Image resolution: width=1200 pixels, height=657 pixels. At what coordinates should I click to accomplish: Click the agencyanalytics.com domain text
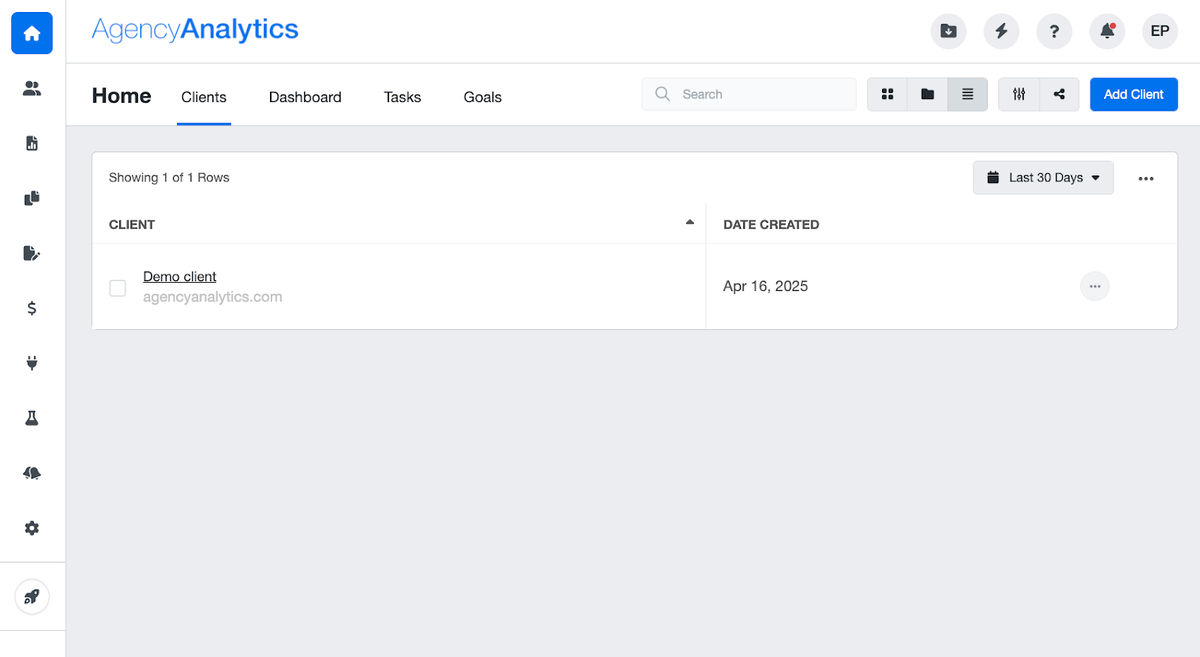coord(213,297)
